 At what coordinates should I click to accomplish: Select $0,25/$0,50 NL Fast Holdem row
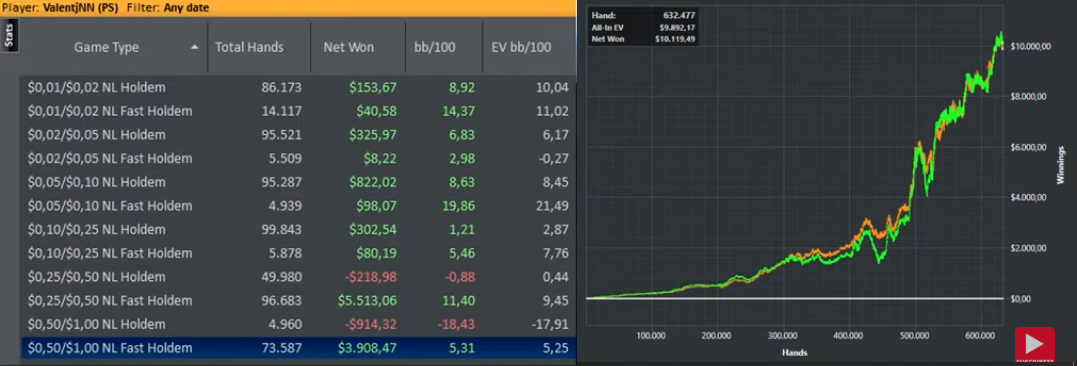(297, 301)
